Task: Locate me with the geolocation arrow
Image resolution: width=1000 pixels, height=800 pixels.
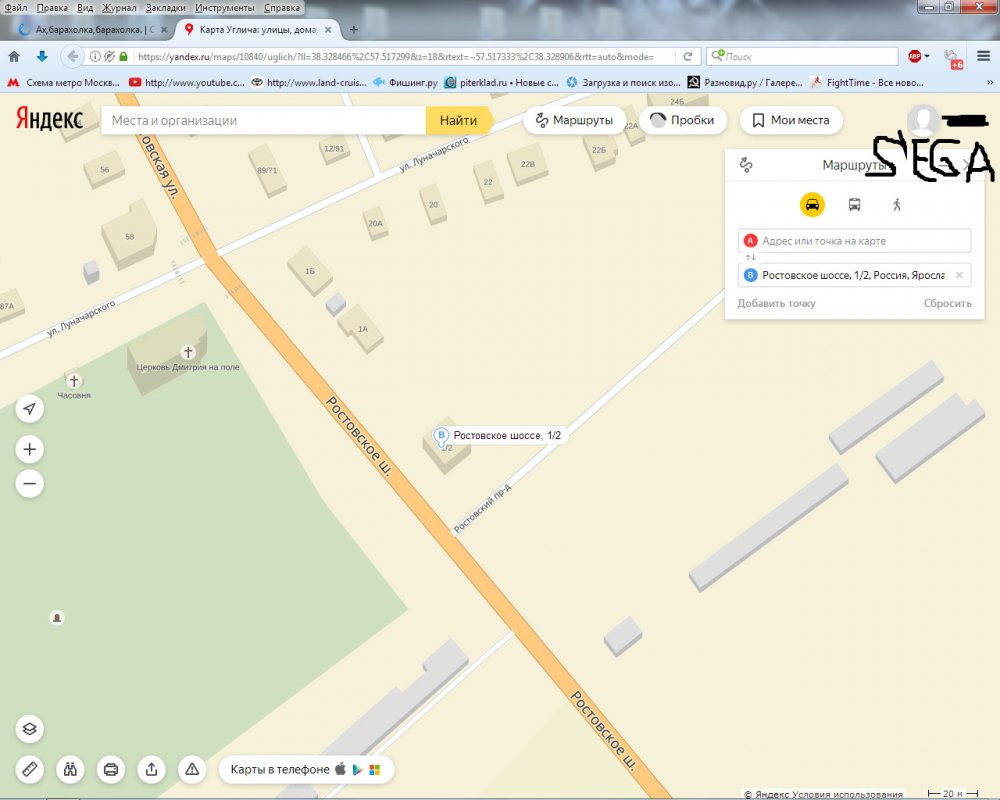Action: click(x=30, y=409)
